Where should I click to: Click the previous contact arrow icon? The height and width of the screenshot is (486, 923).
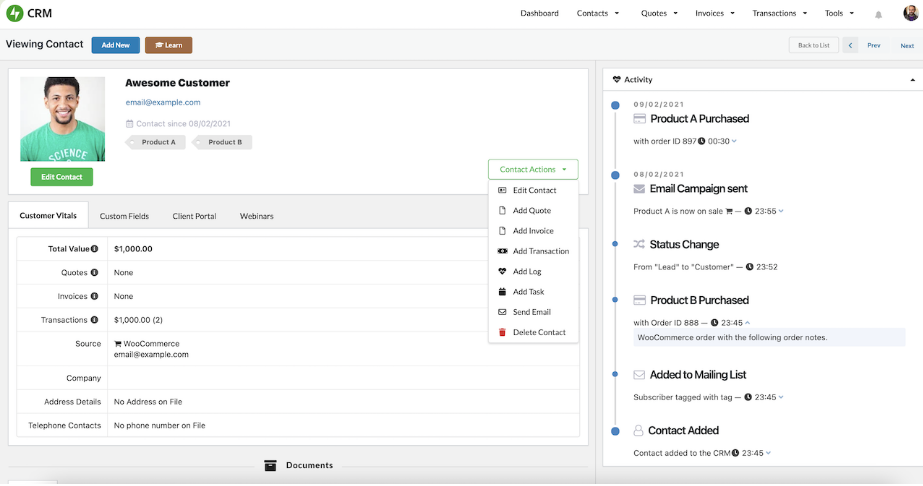(850, 45)
